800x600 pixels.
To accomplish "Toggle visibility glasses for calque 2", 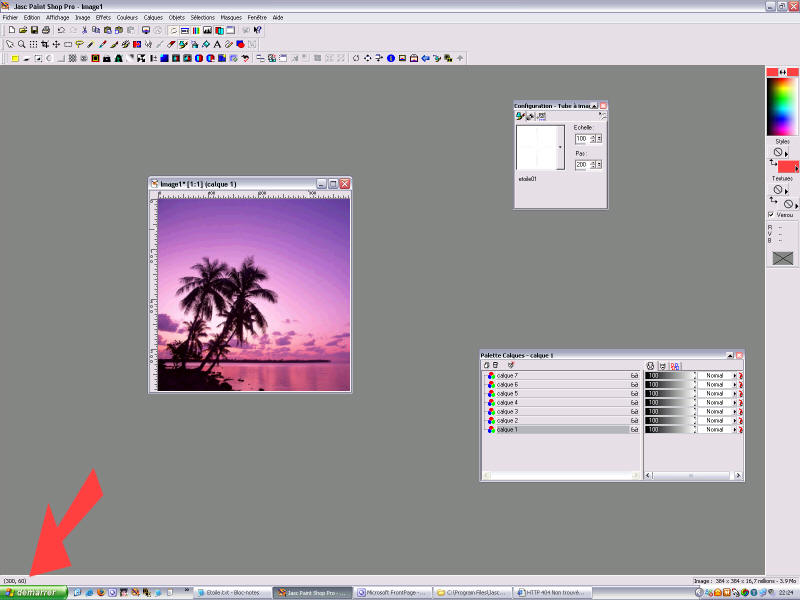I will pyautogui.click(x=634, y=420).
